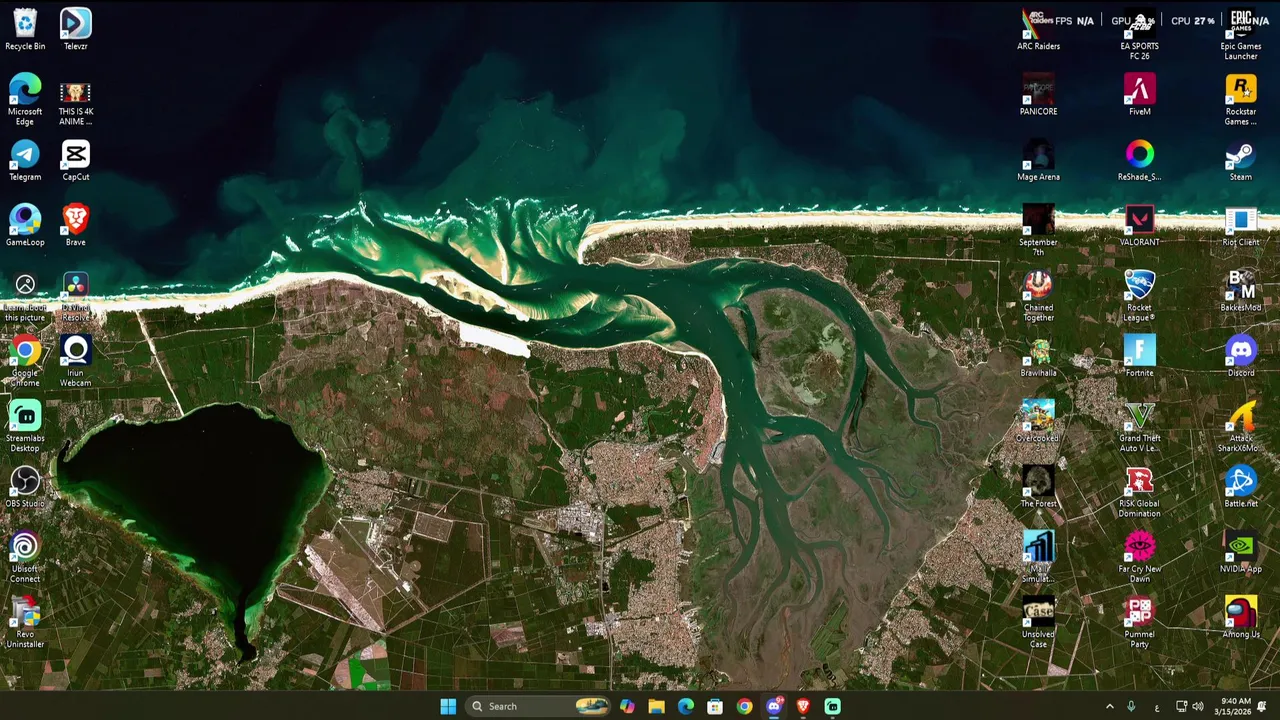Click the Learn about this picture icon
The width and height of the screenshot is (1280, 720).
tap(25, 296)
